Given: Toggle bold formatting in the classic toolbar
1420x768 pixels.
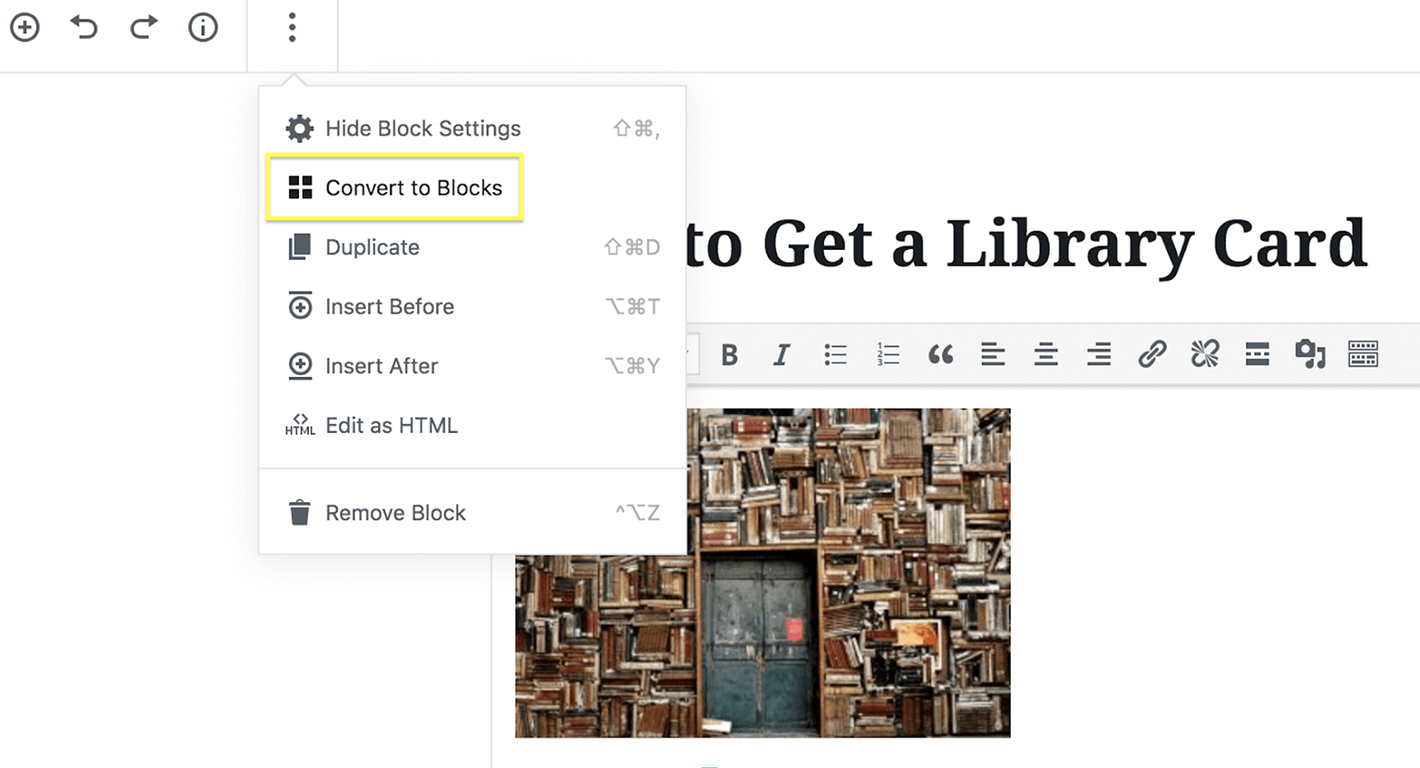Looking at the screenshot, I should coord(730,354).
